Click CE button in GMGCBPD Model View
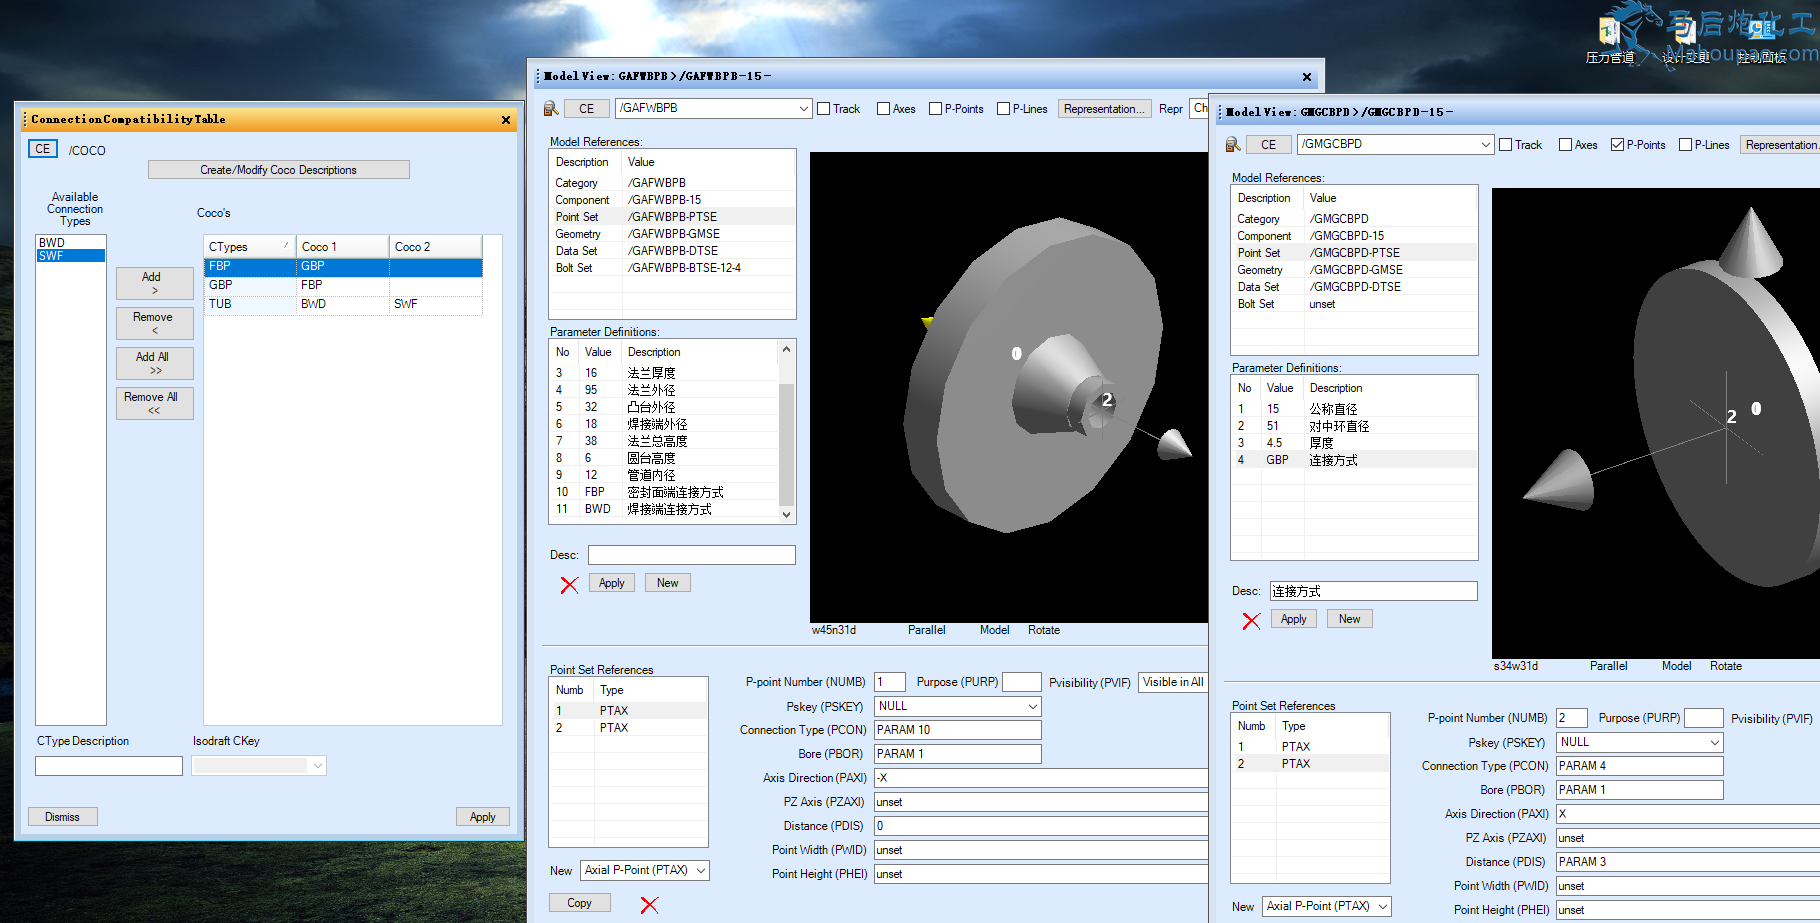Viewport: 1820px width, 923px height. coord(1269,145)
